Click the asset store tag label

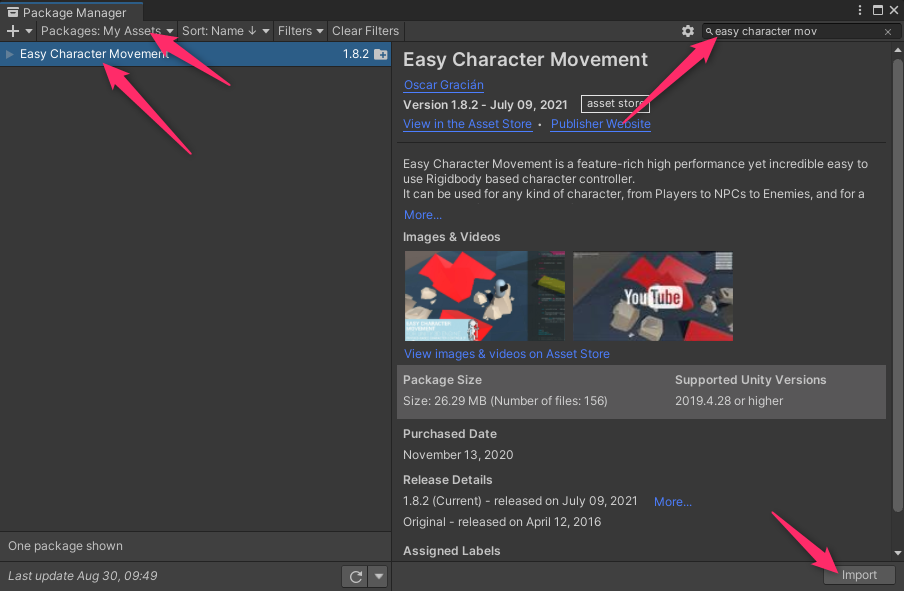pos(615,104)
